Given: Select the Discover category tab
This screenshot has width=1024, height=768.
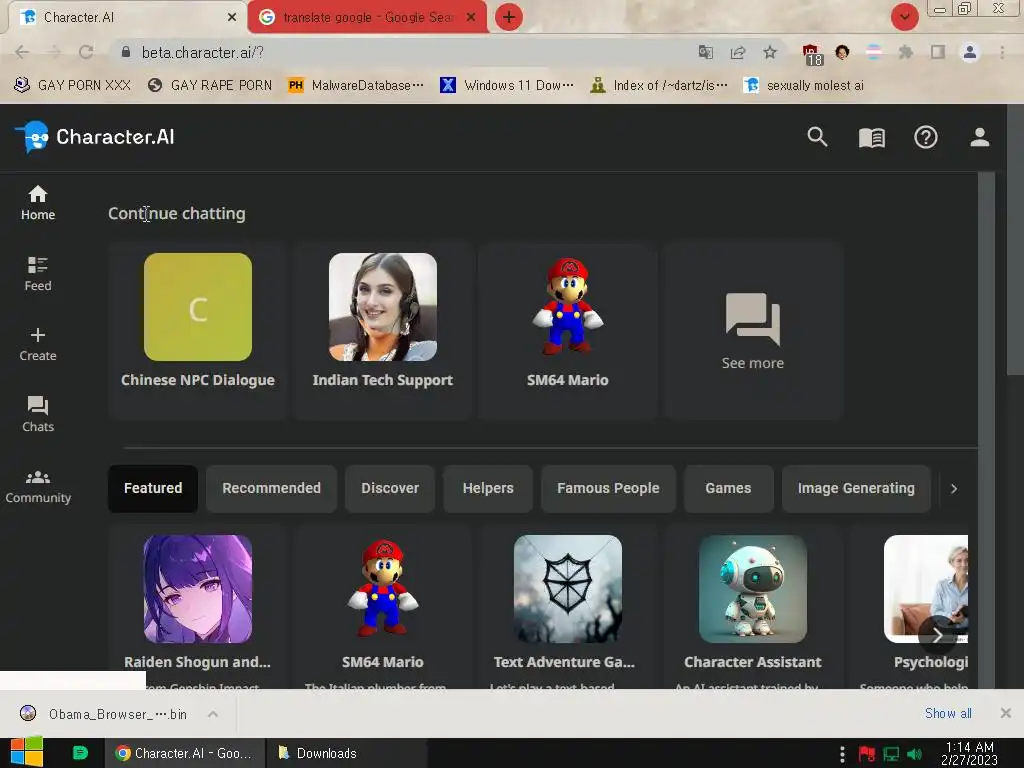Looking at the screenshot, I should click(390, 488).
